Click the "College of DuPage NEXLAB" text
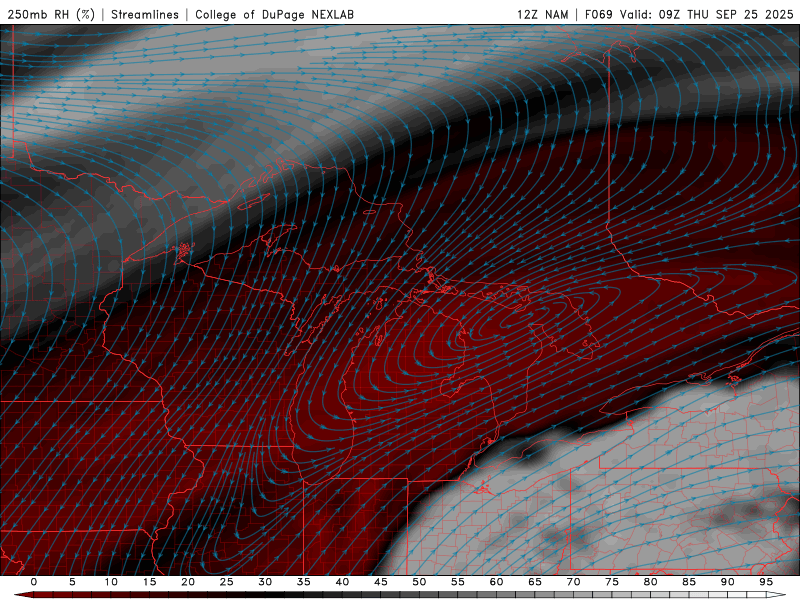 274,14
